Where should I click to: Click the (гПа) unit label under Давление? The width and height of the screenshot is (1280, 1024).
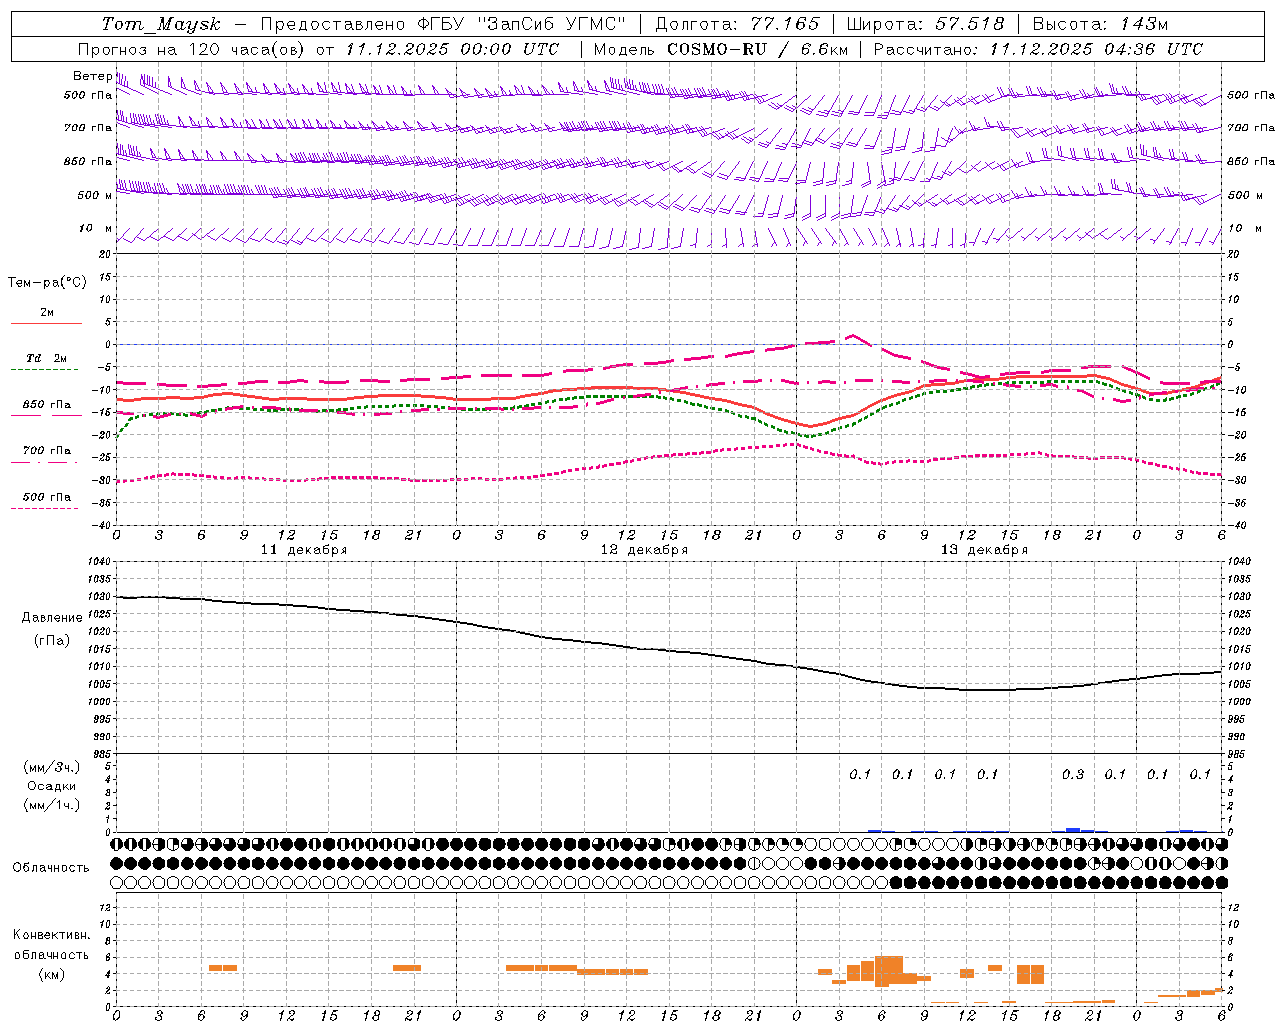click(x=52, y=640)
